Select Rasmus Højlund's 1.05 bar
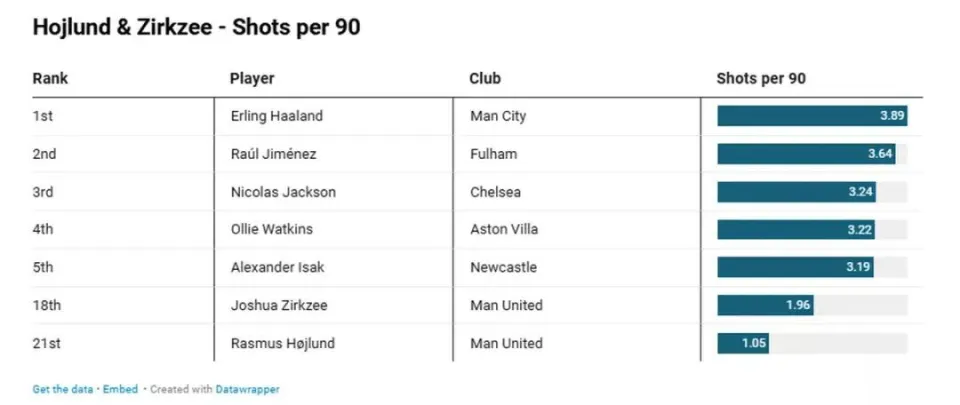This screenshot has width=960, height=405. pyautogui.click(x=743, y=343)
